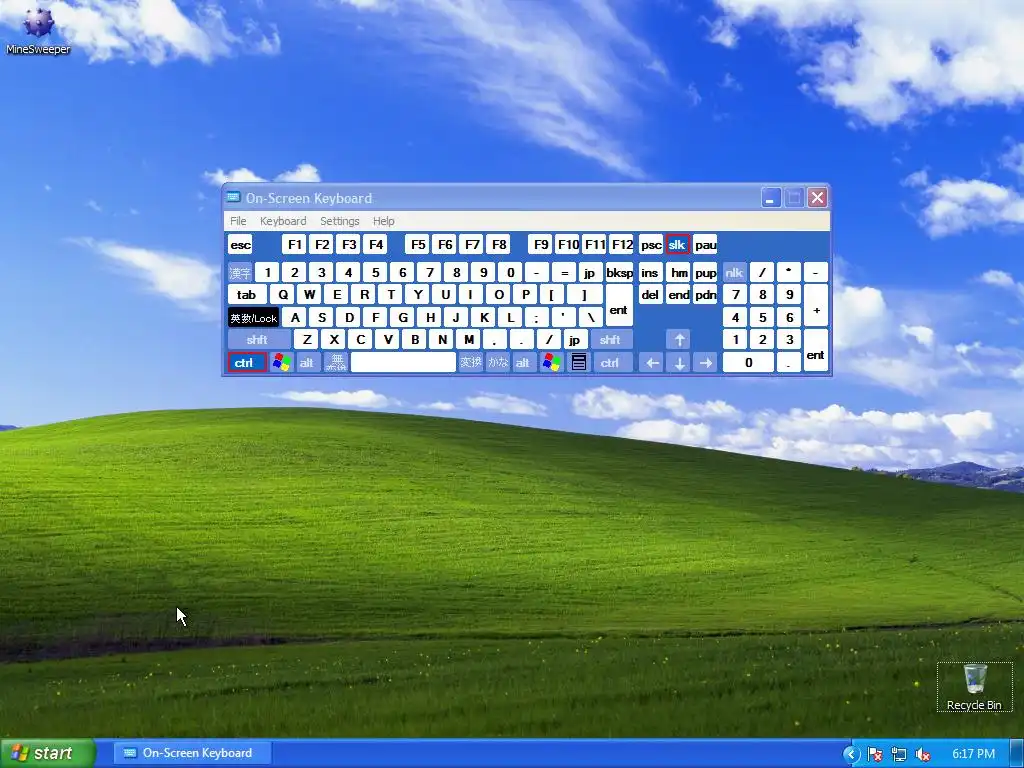Toggle the left shft key

[x=259, y=340]
